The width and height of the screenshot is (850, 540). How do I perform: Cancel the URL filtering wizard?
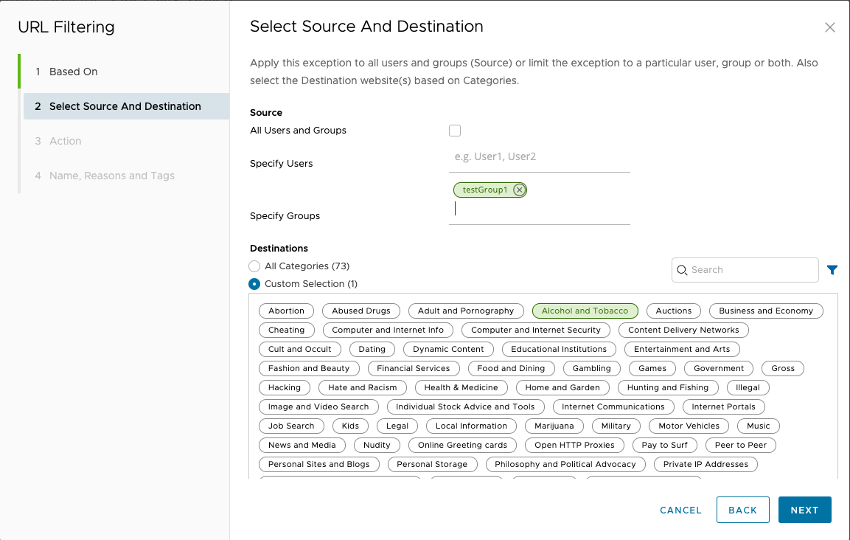(x=680, y=510)
